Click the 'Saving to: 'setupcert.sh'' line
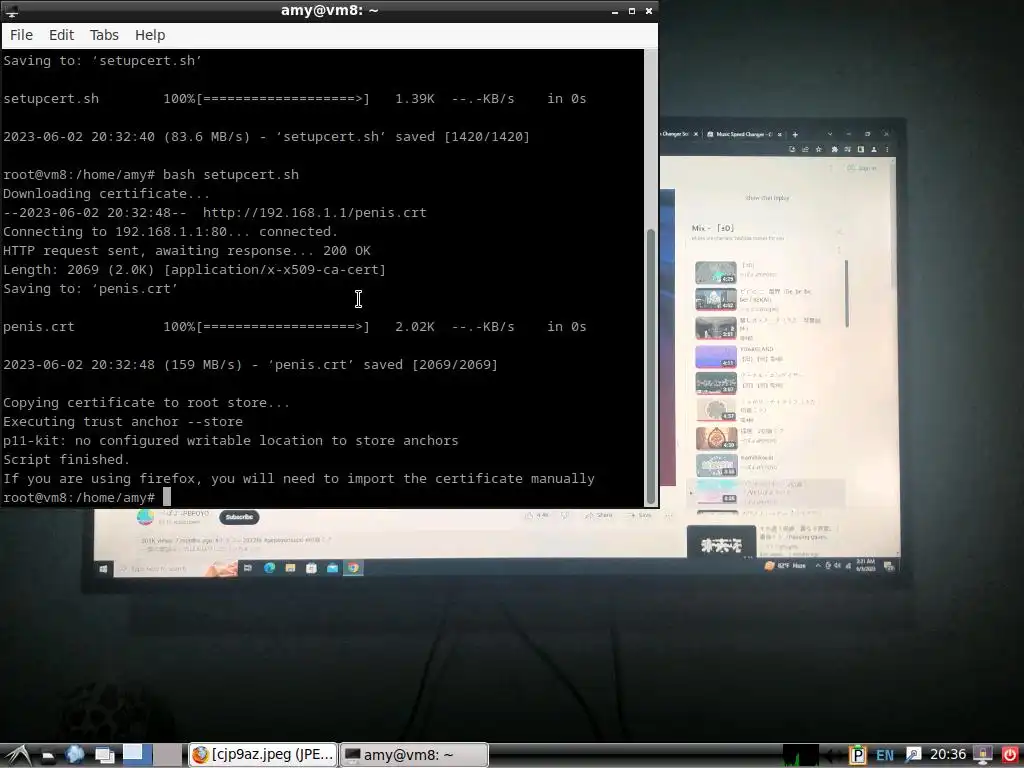 [103, 61]
